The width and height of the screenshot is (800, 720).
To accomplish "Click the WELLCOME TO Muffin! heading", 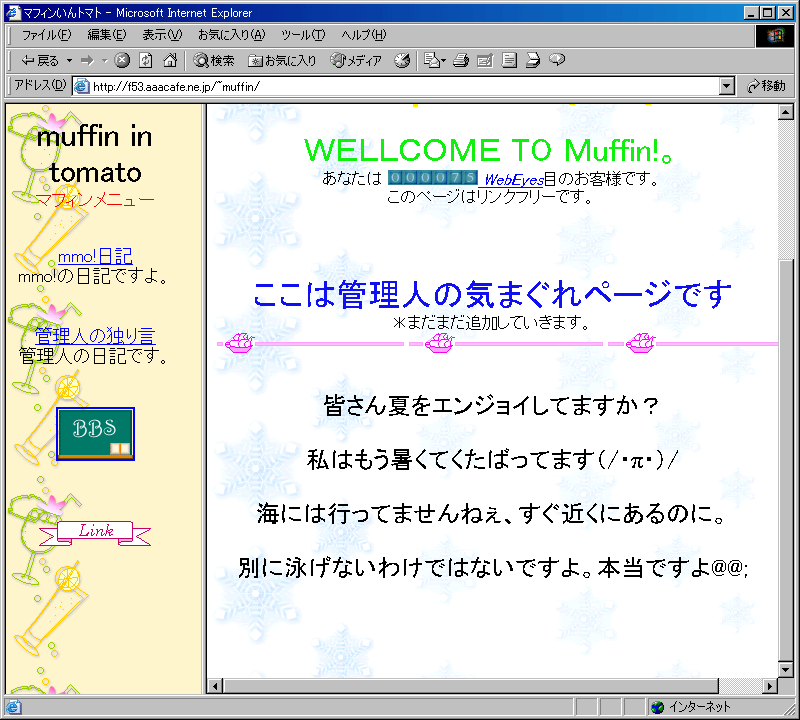I will point(489,150).
